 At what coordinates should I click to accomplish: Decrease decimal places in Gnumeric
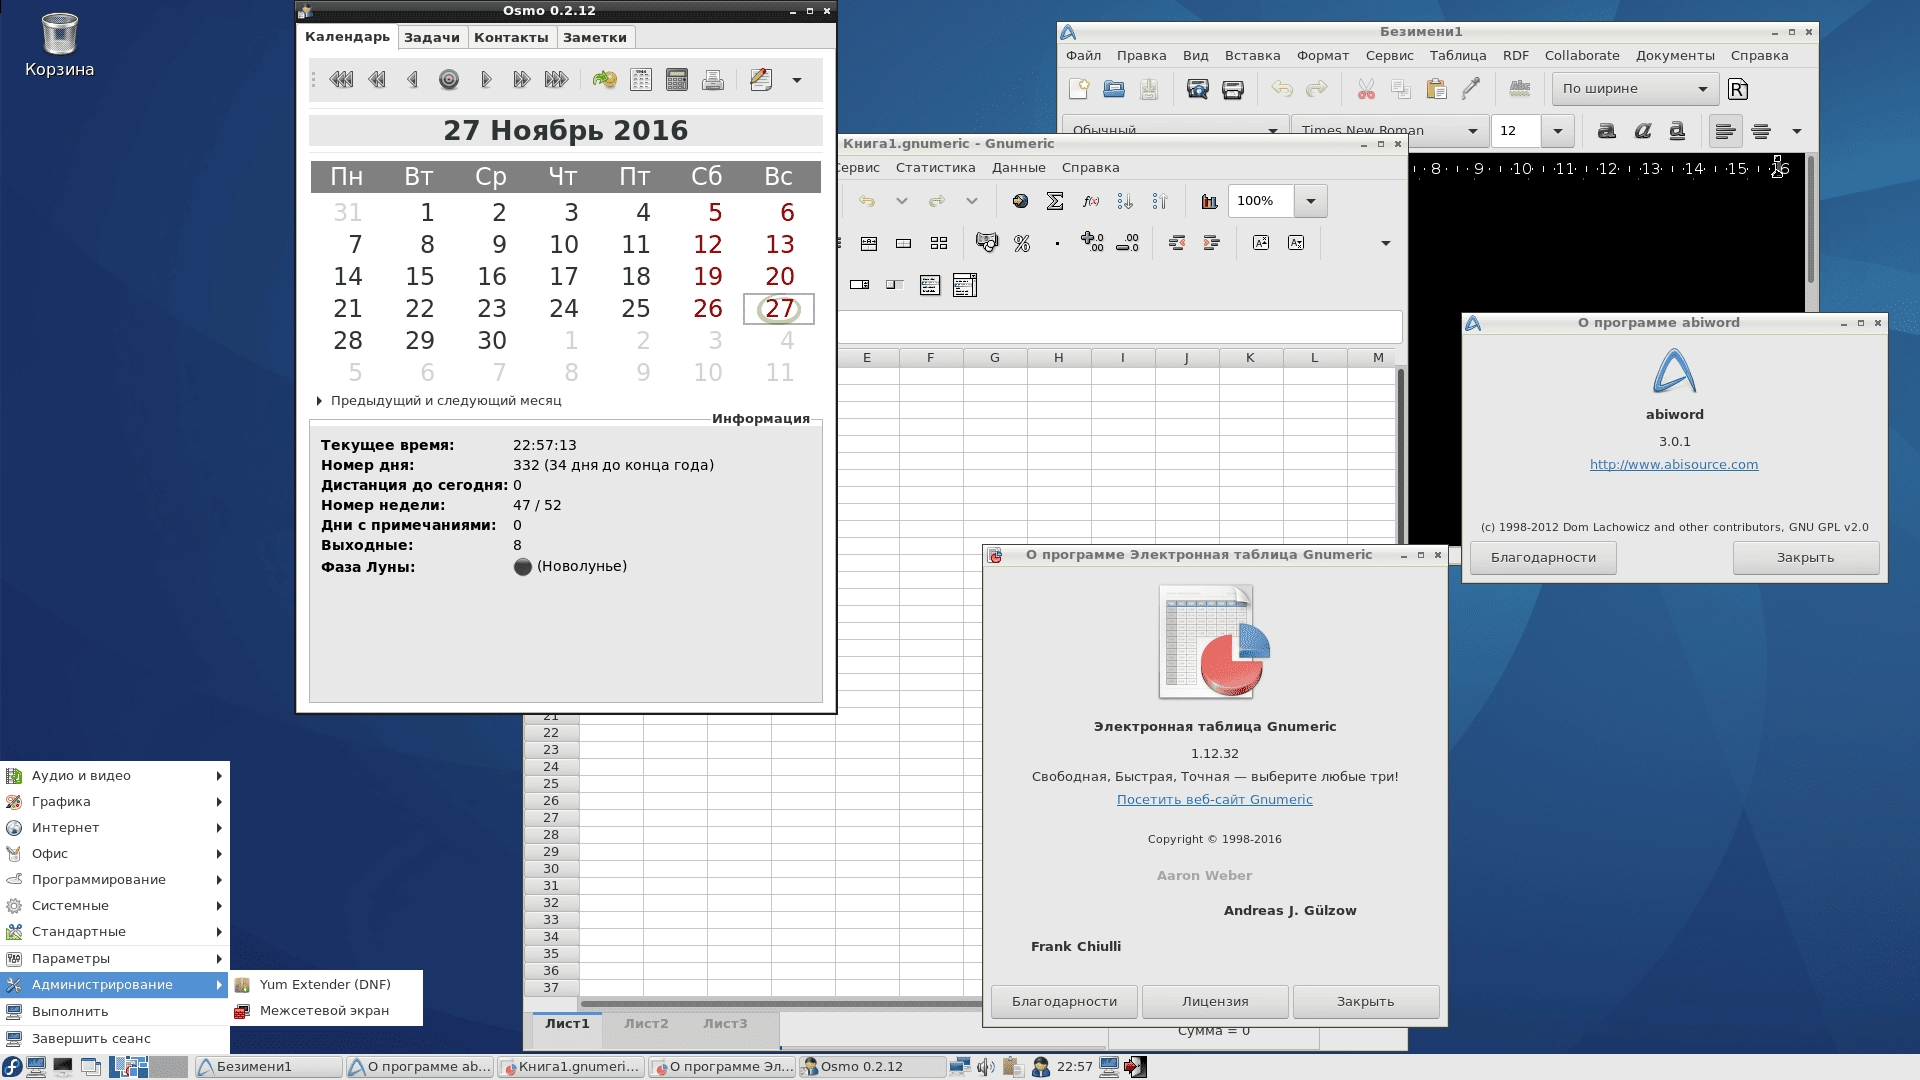1127,243
